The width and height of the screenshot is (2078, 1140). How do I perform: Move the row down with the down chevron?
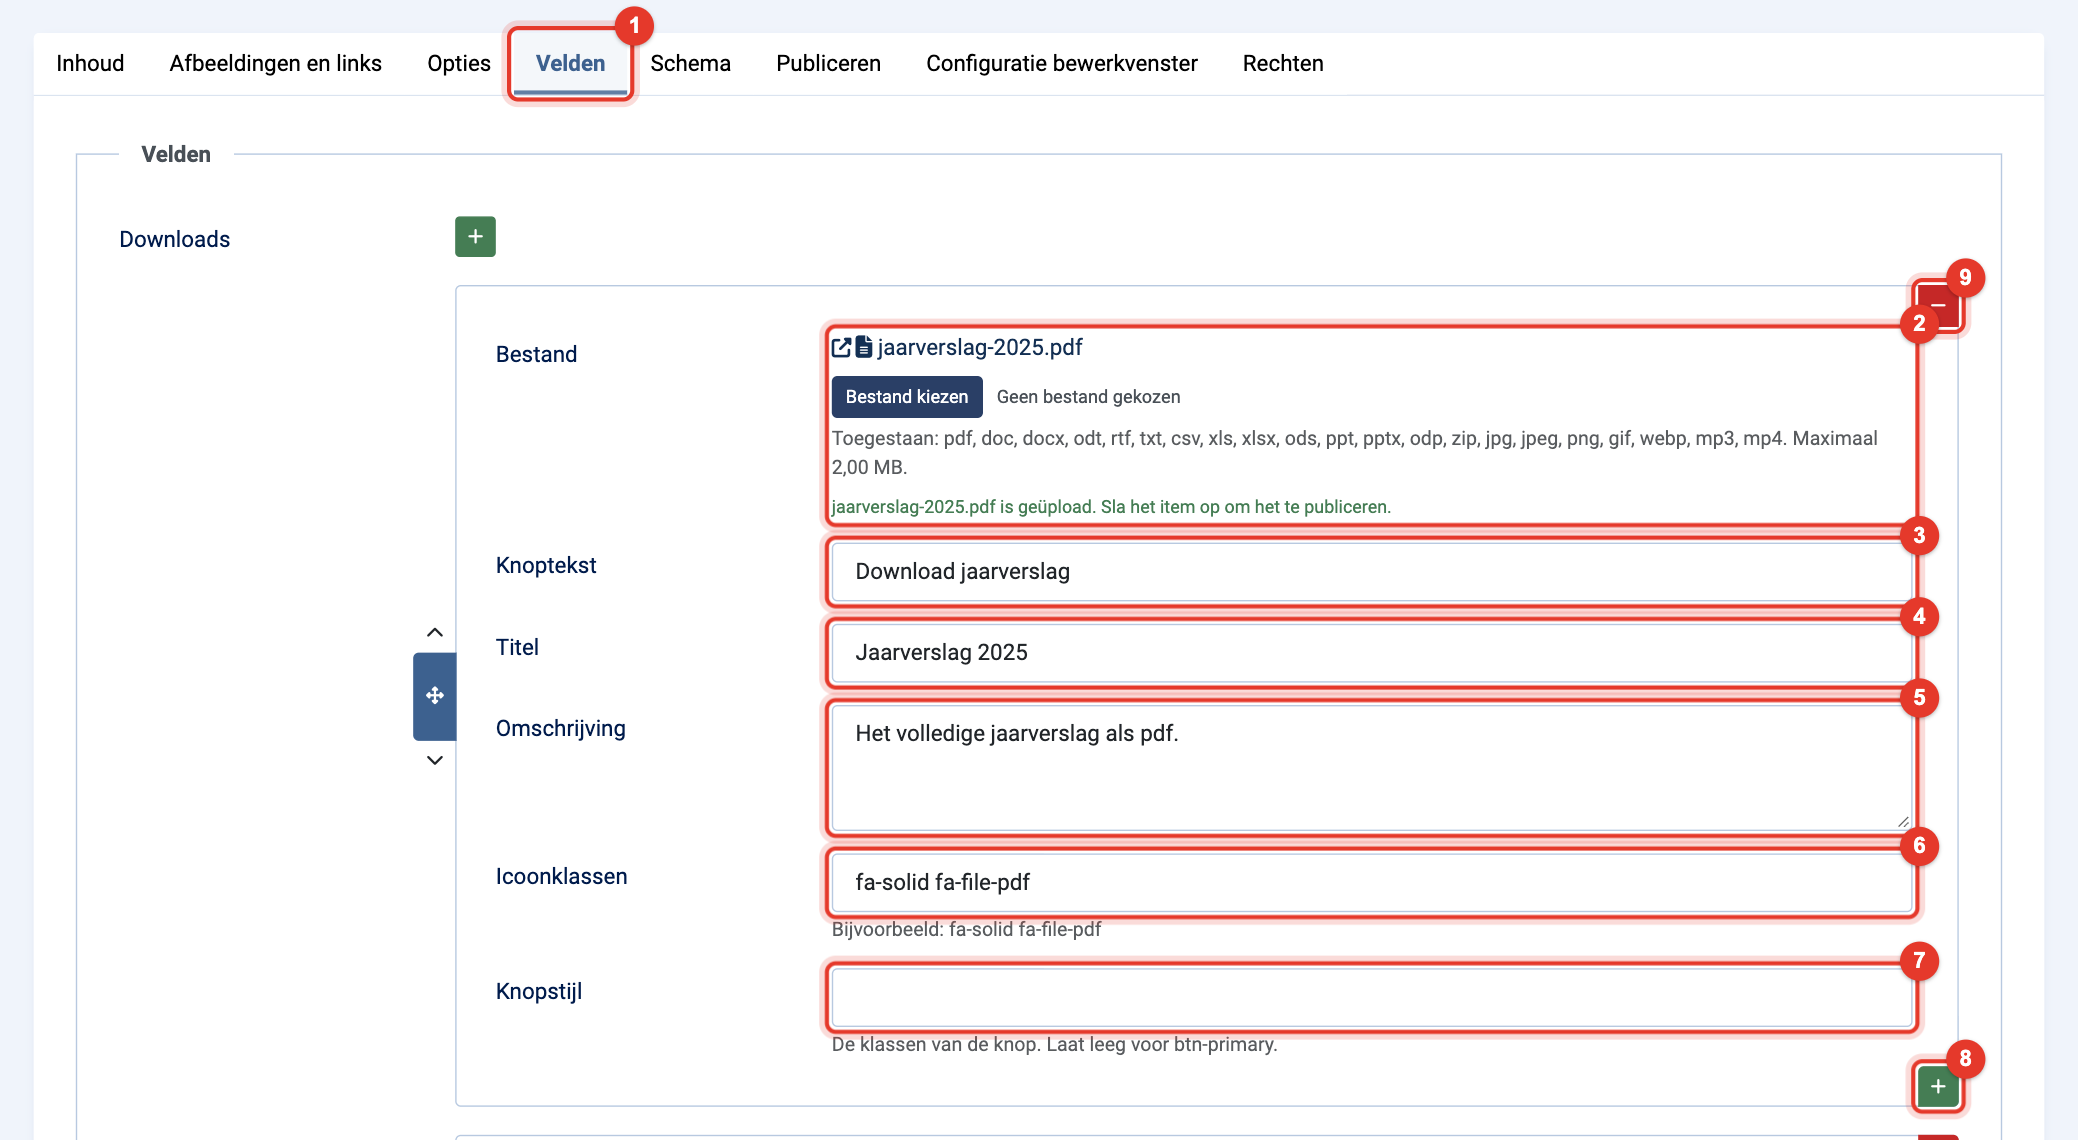point(434,760)
